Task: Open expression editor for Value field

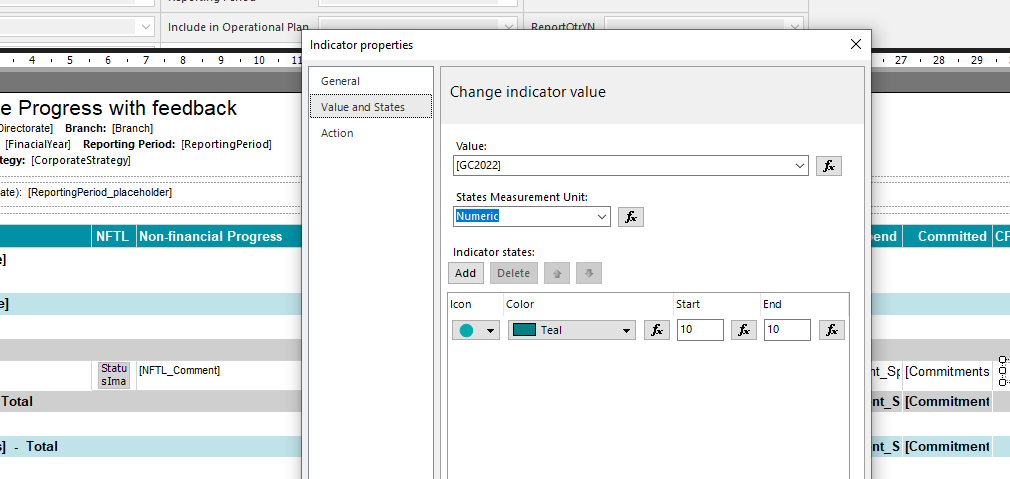Action: (x=829, y=165)
